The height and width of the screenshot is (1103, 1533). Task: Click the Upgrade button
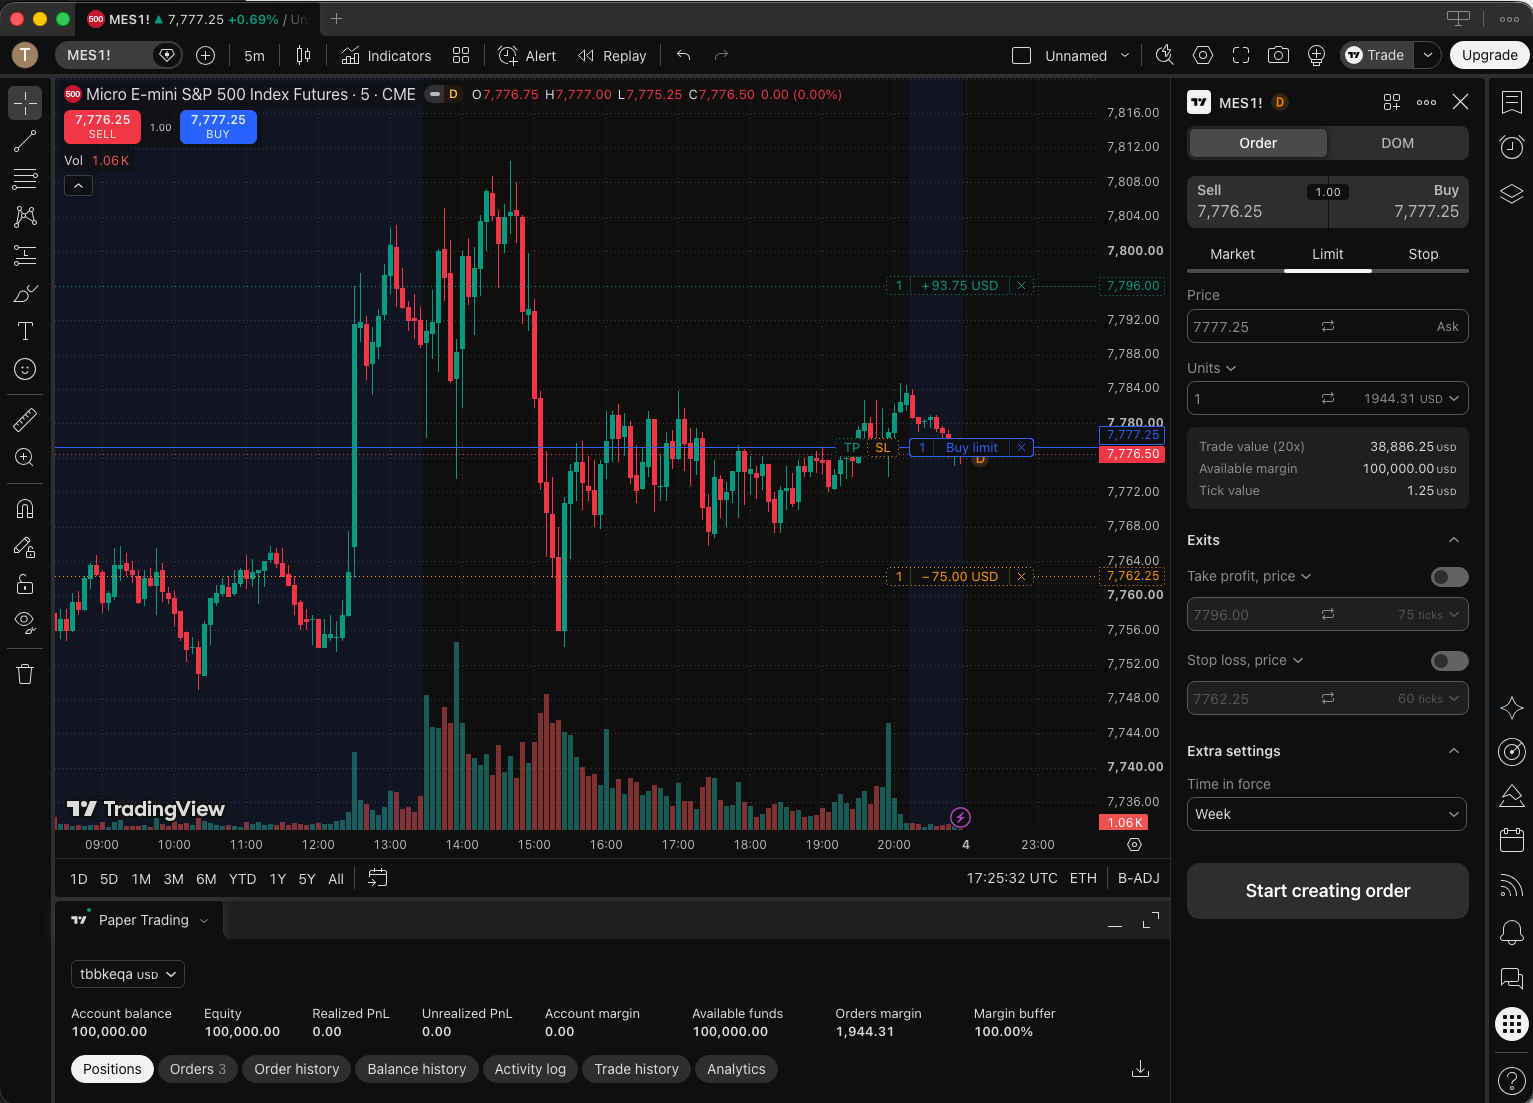point(1490,55)
